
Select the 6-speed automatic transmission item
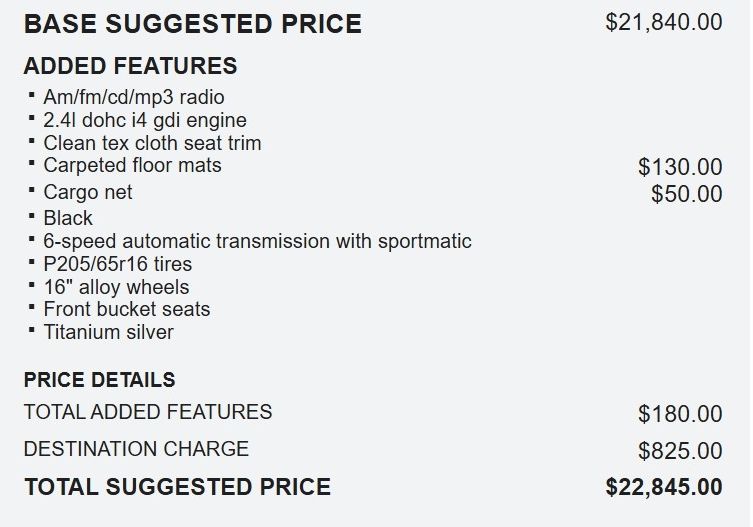pos(257,241)
